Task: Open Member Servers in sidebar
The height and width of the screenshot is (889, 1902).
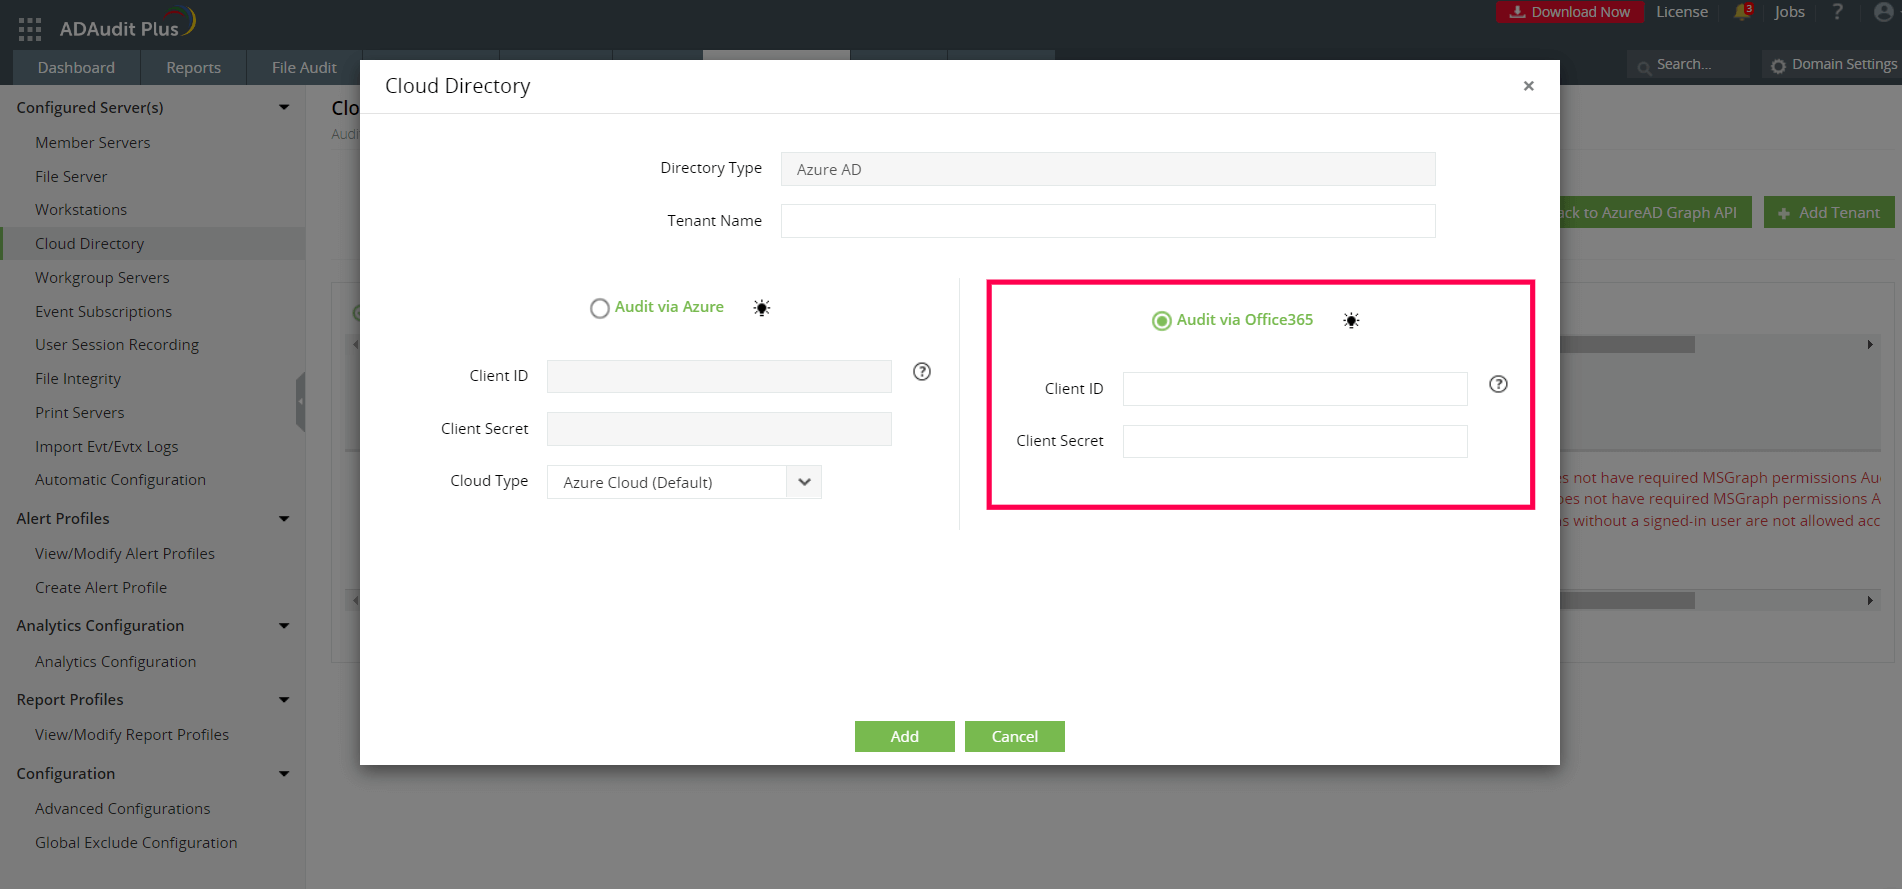Action: pos(92,143)
